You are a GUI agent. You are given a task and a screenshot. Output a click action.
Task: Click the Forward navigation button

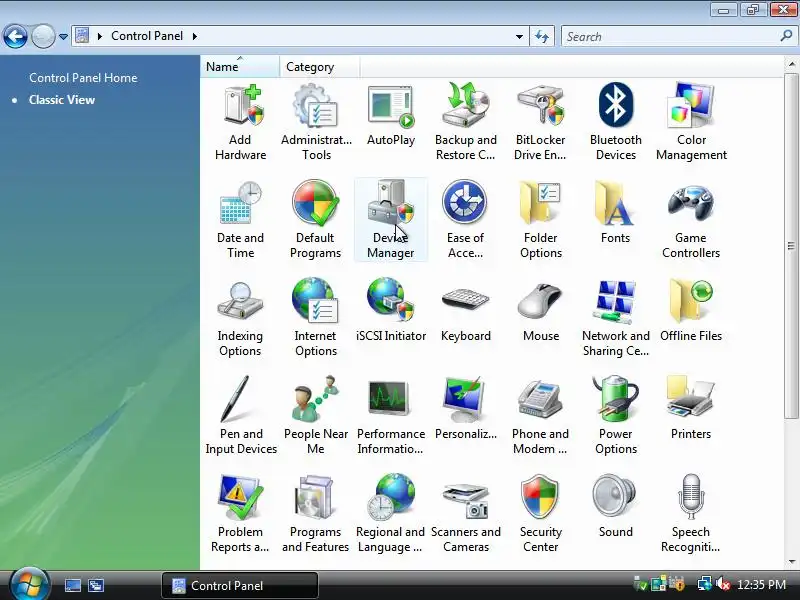coord(43,36)
